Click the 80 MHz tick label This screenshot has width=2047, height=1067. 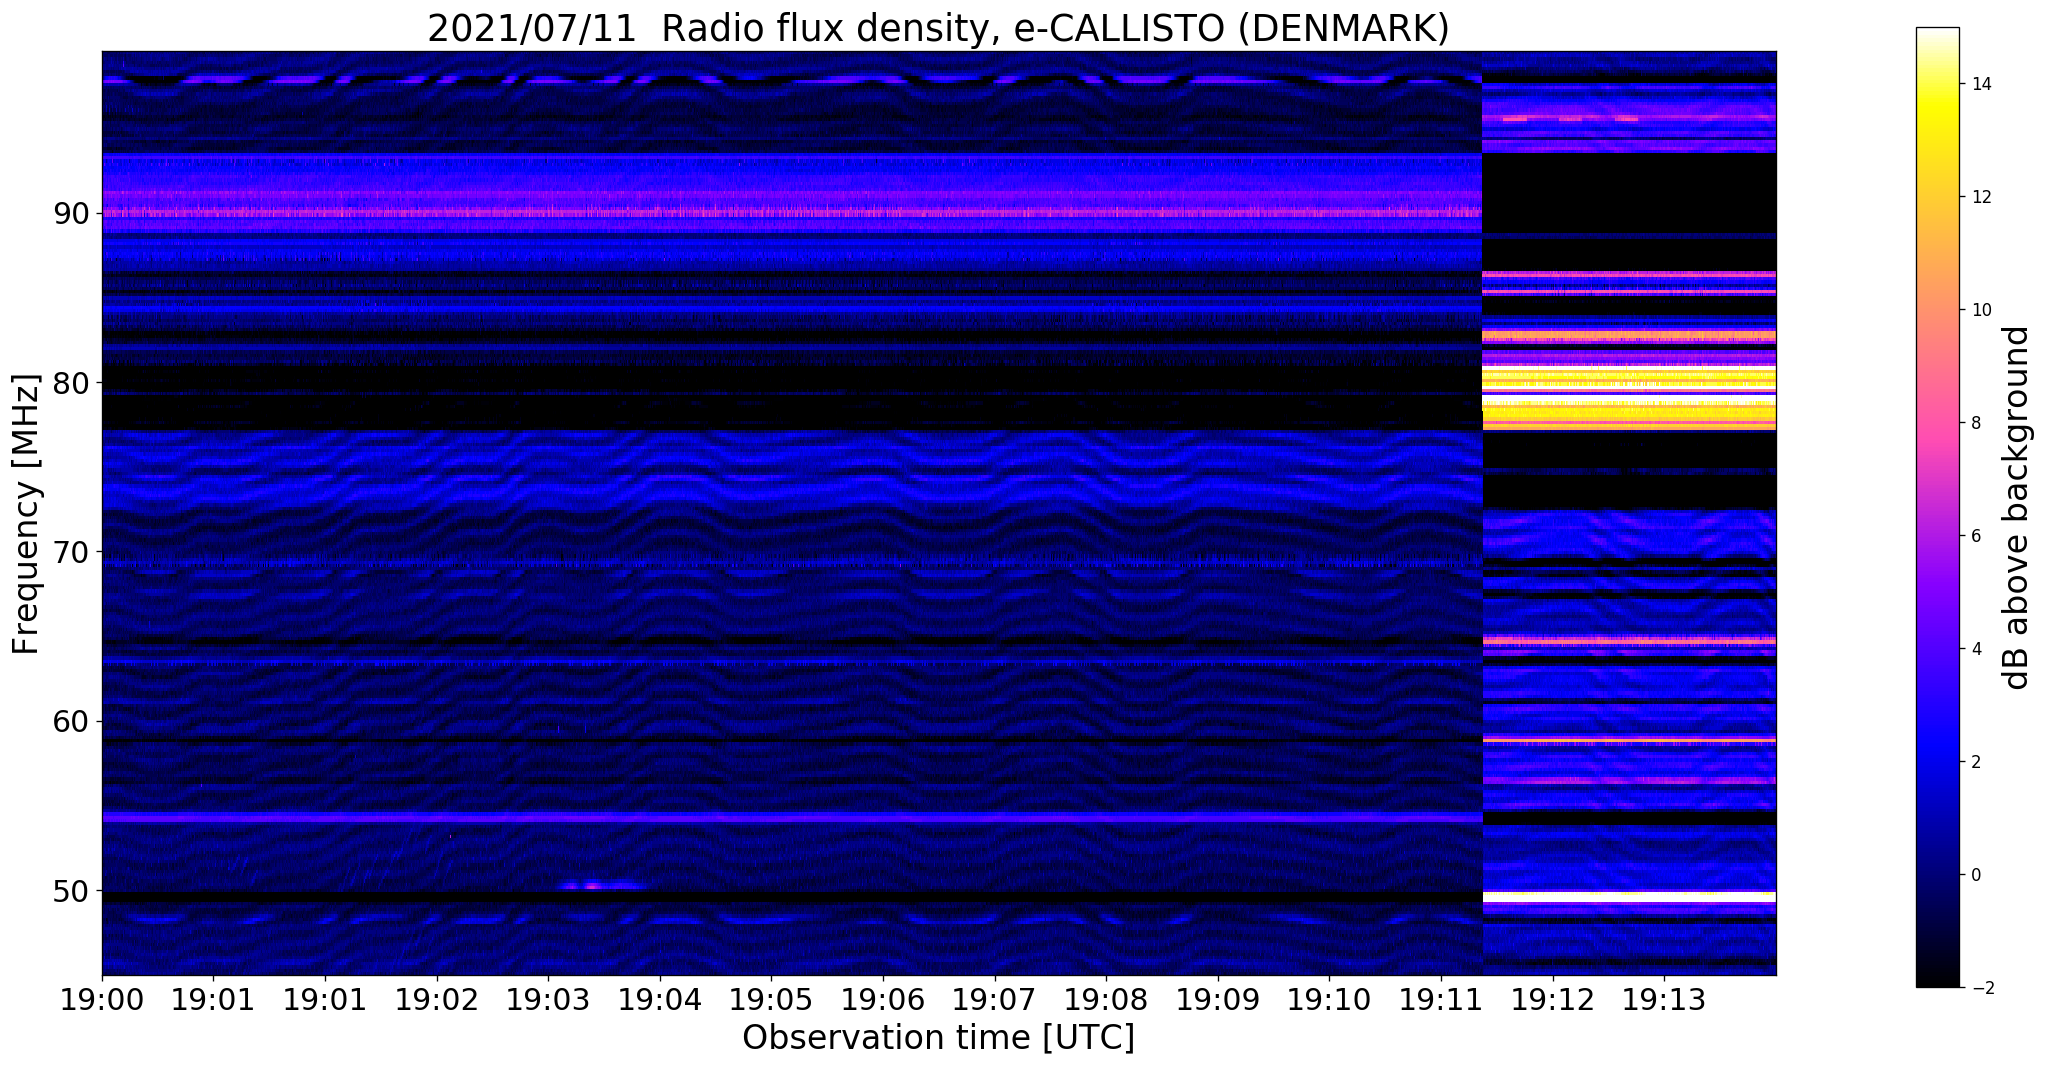point(70,382)
